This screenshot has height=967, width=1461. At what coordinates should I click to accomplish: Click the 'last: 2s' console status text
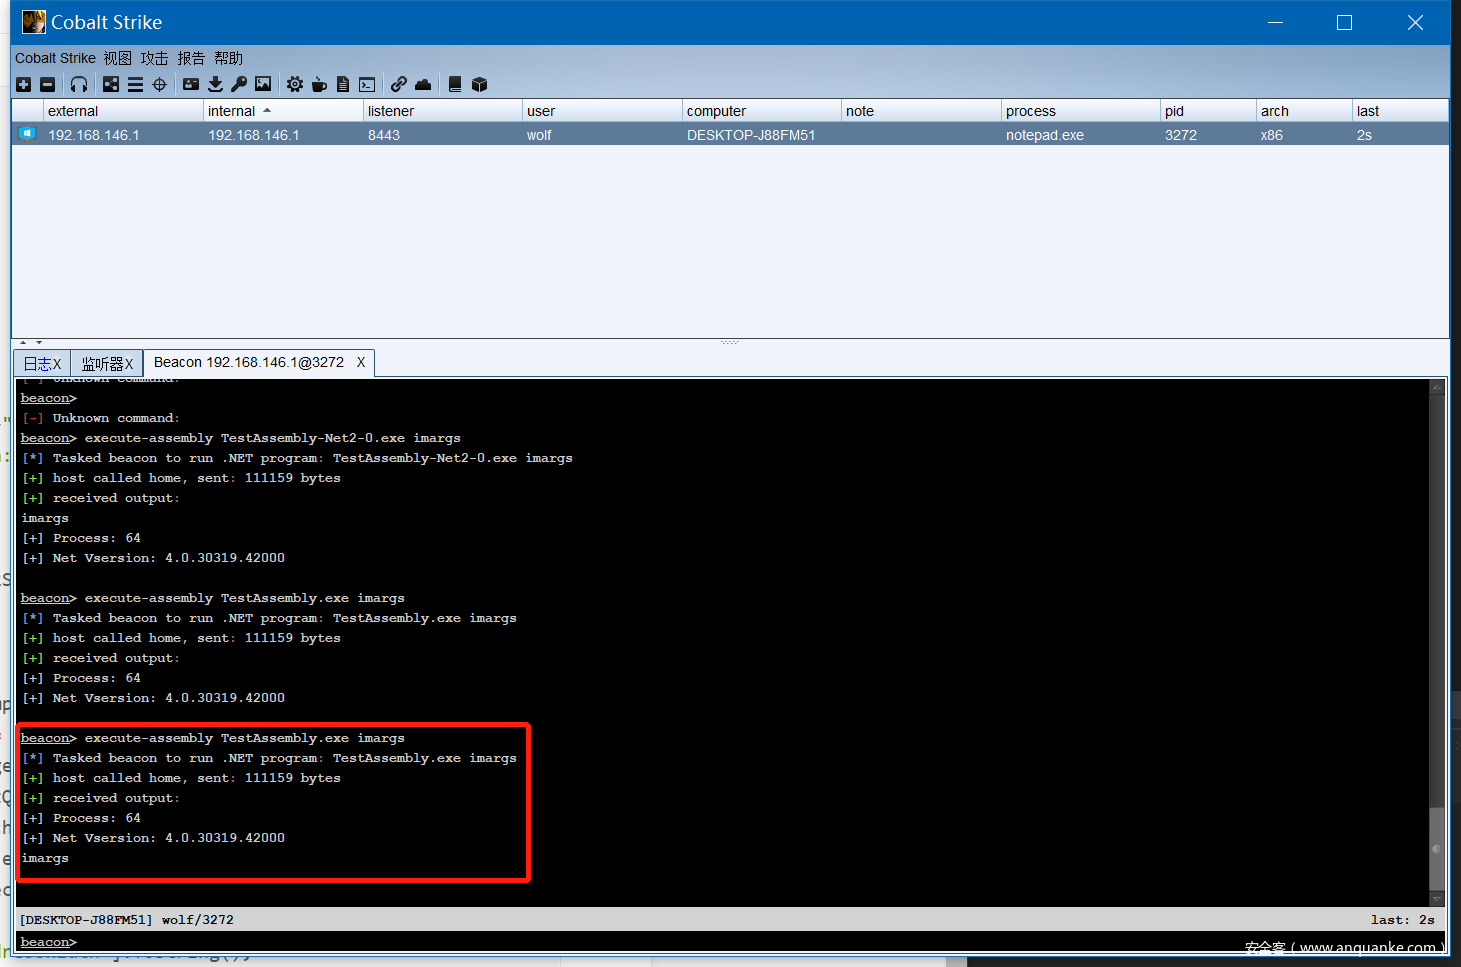[1402, 920]
